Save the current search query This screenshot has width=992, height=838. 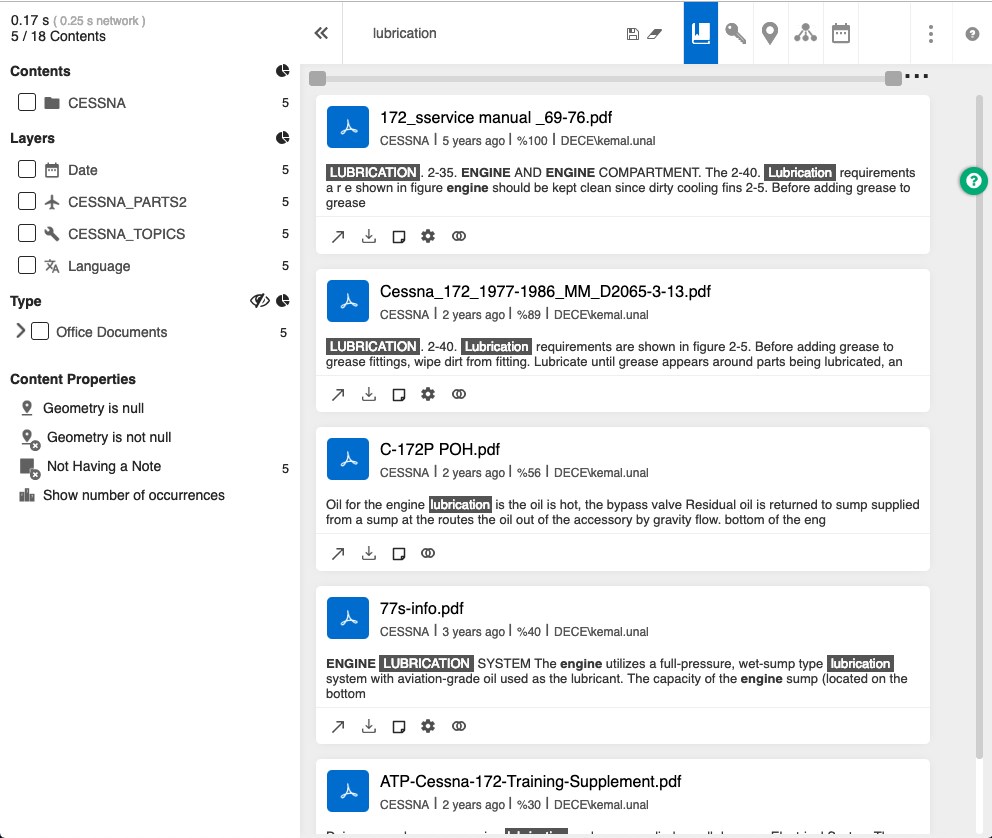coord(633,34)
